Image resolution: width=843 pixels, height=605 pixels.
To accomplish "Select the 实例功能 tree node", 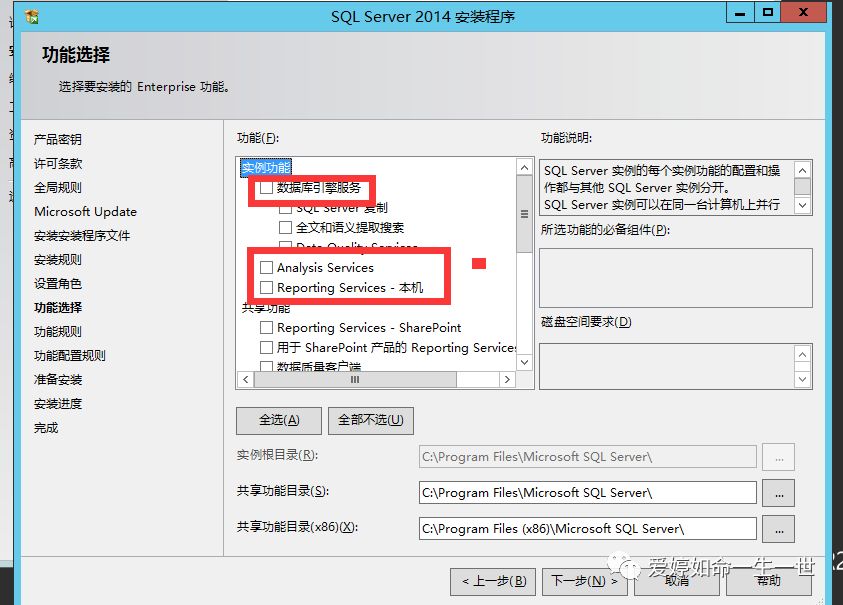I will pos(266,167).
